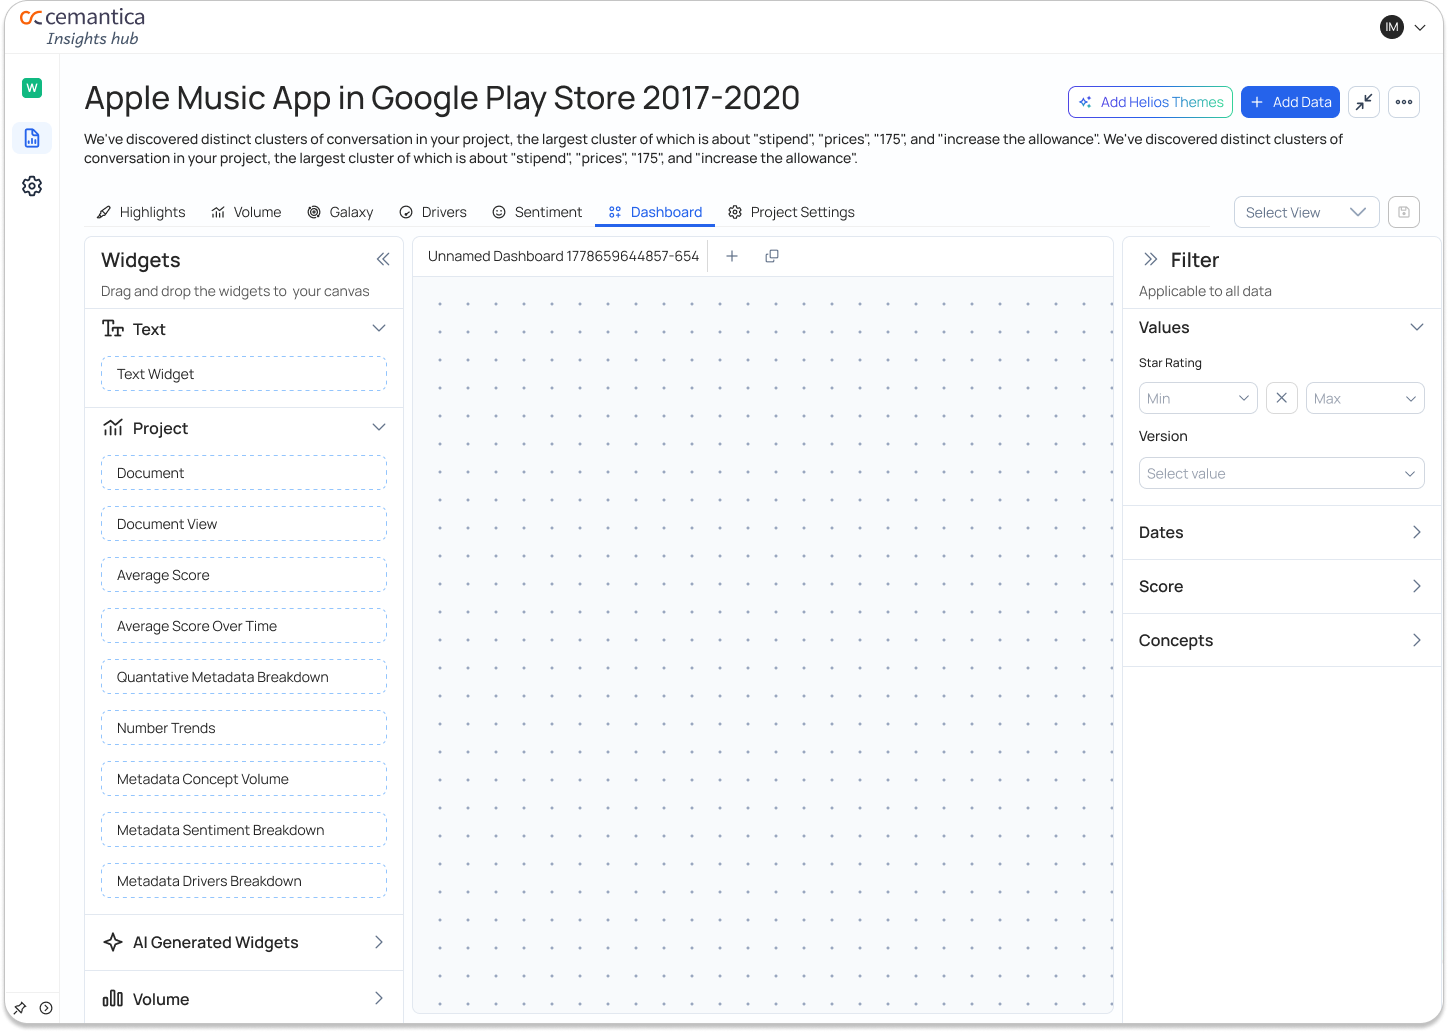
Task: Click the pin icon at bottom left
Action: [x=20, y=1008]
